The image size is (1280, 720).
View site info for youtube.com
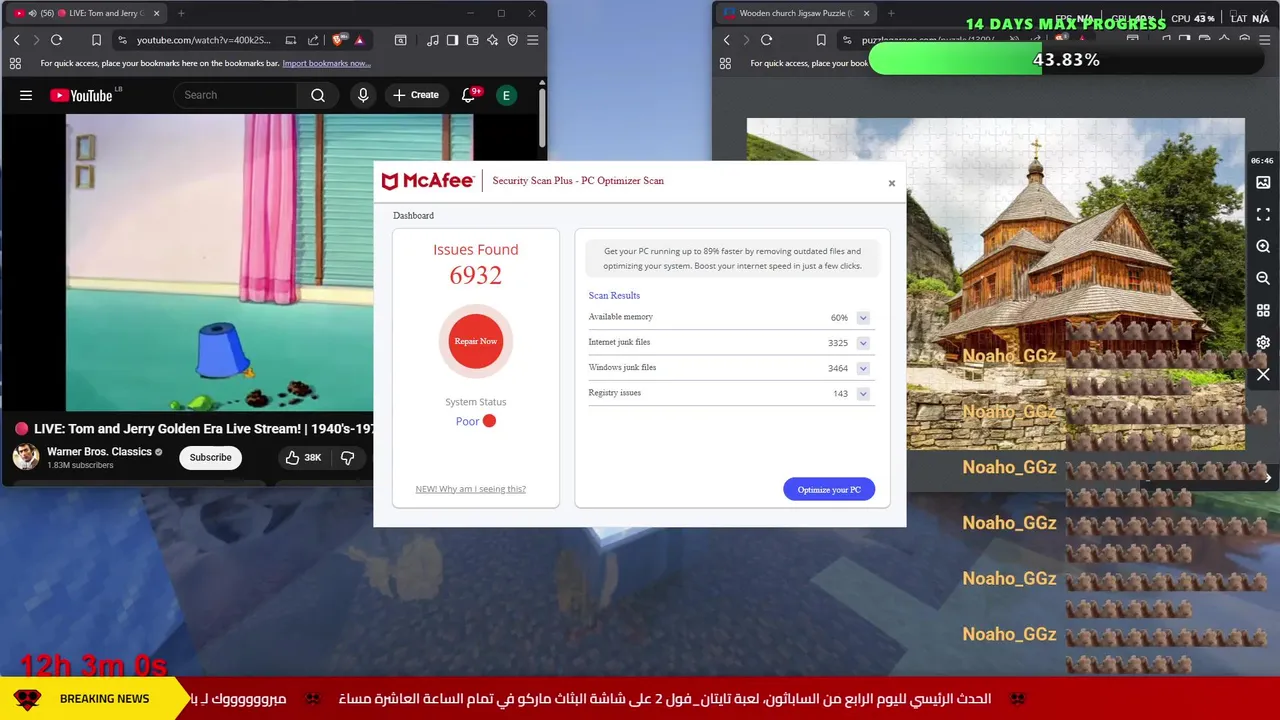[122, 40]
